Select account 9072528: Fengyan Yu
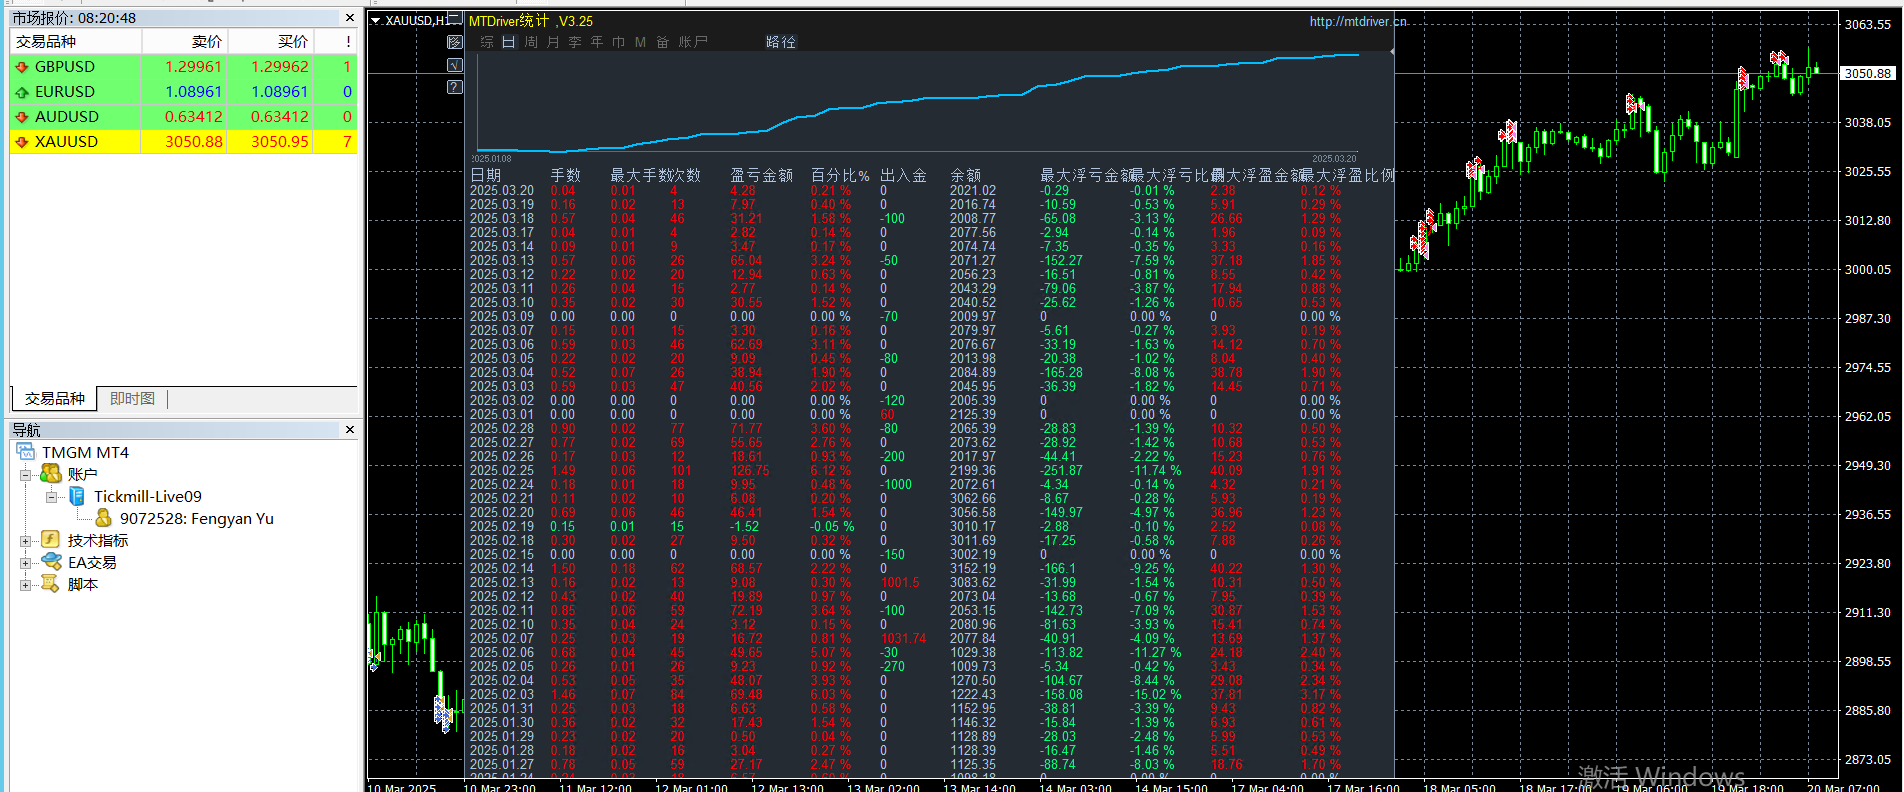Viewport: 1904px width, 792px height. (197, 518)
